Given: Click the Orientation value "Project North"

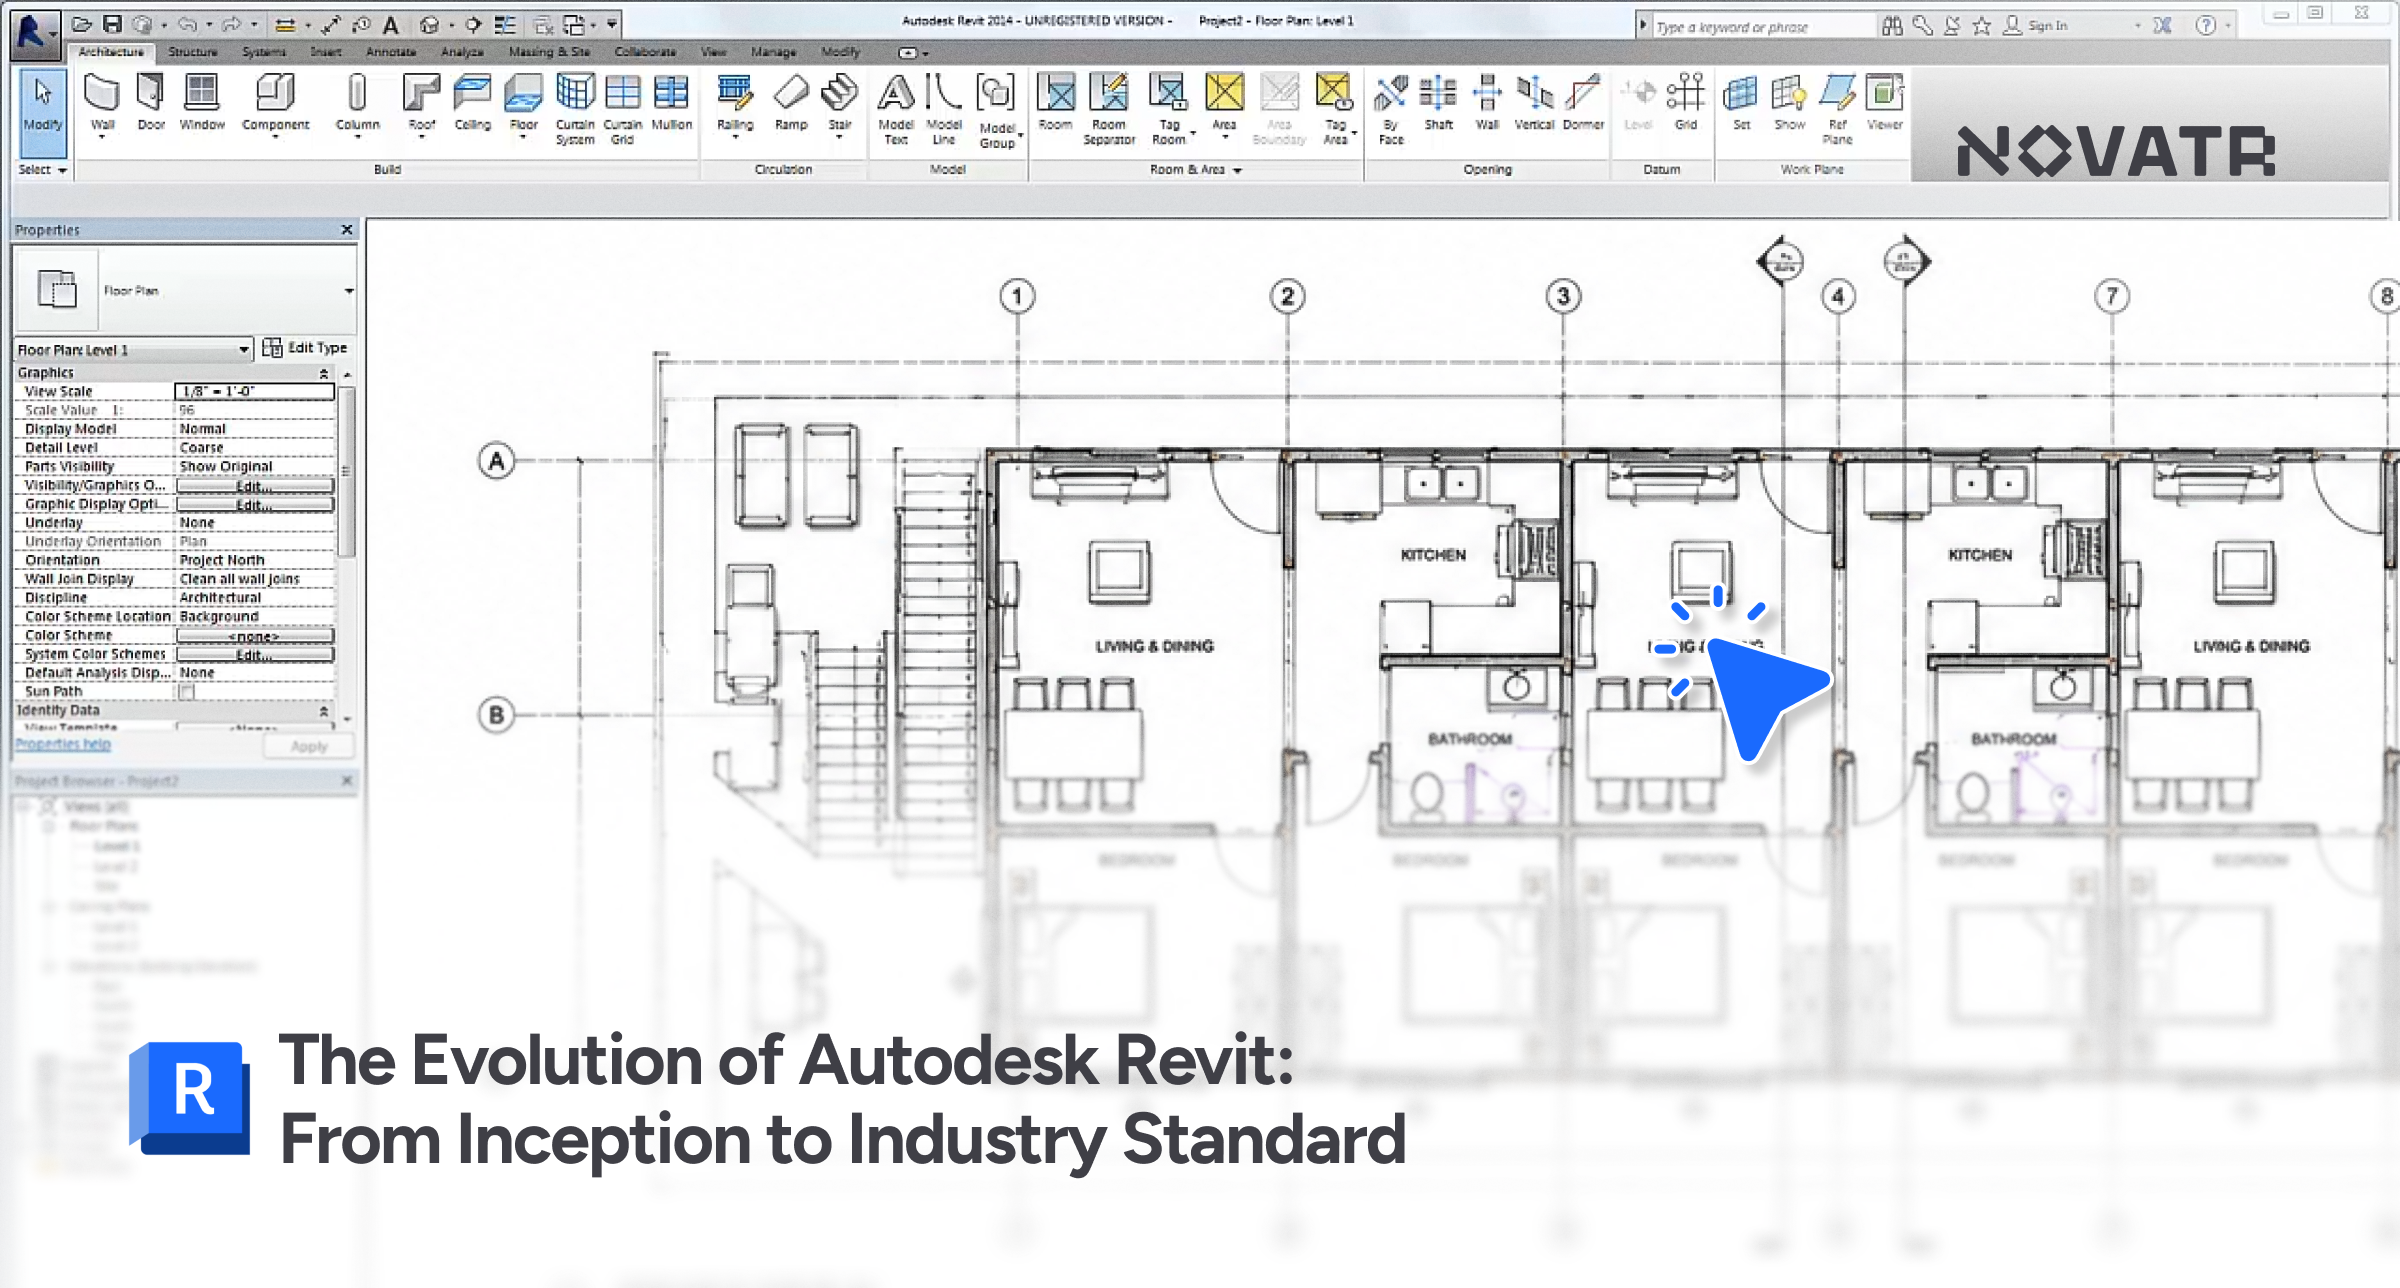Looking at the screenshot, I should pyautogui.click(x=222, y=561).
